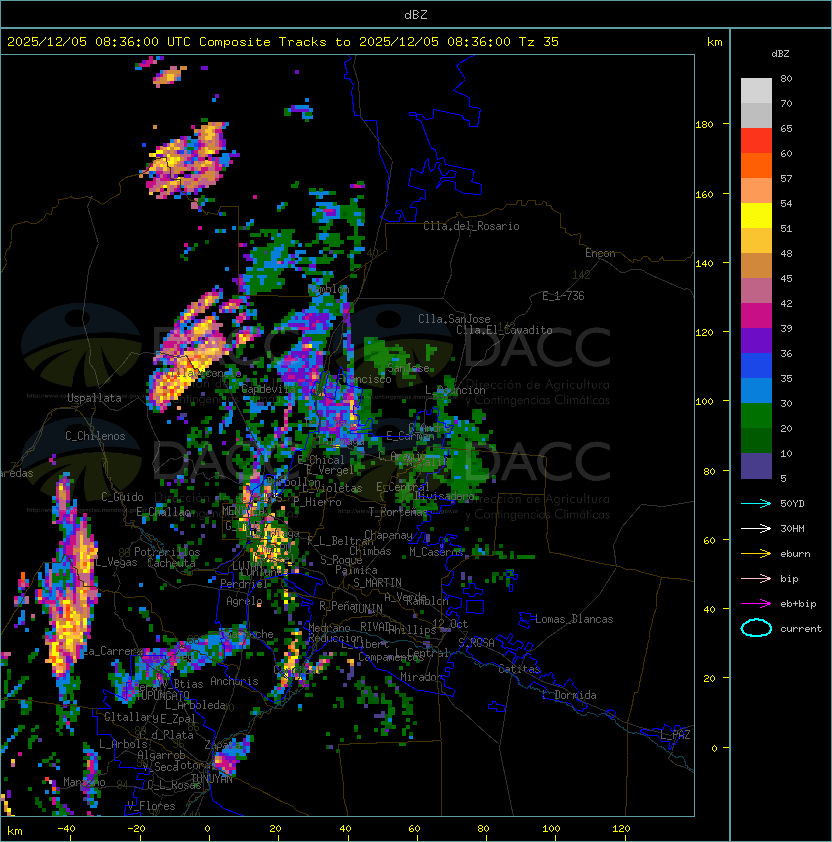Click the 'P_Hierro' location label

click(x=317, y=502)
